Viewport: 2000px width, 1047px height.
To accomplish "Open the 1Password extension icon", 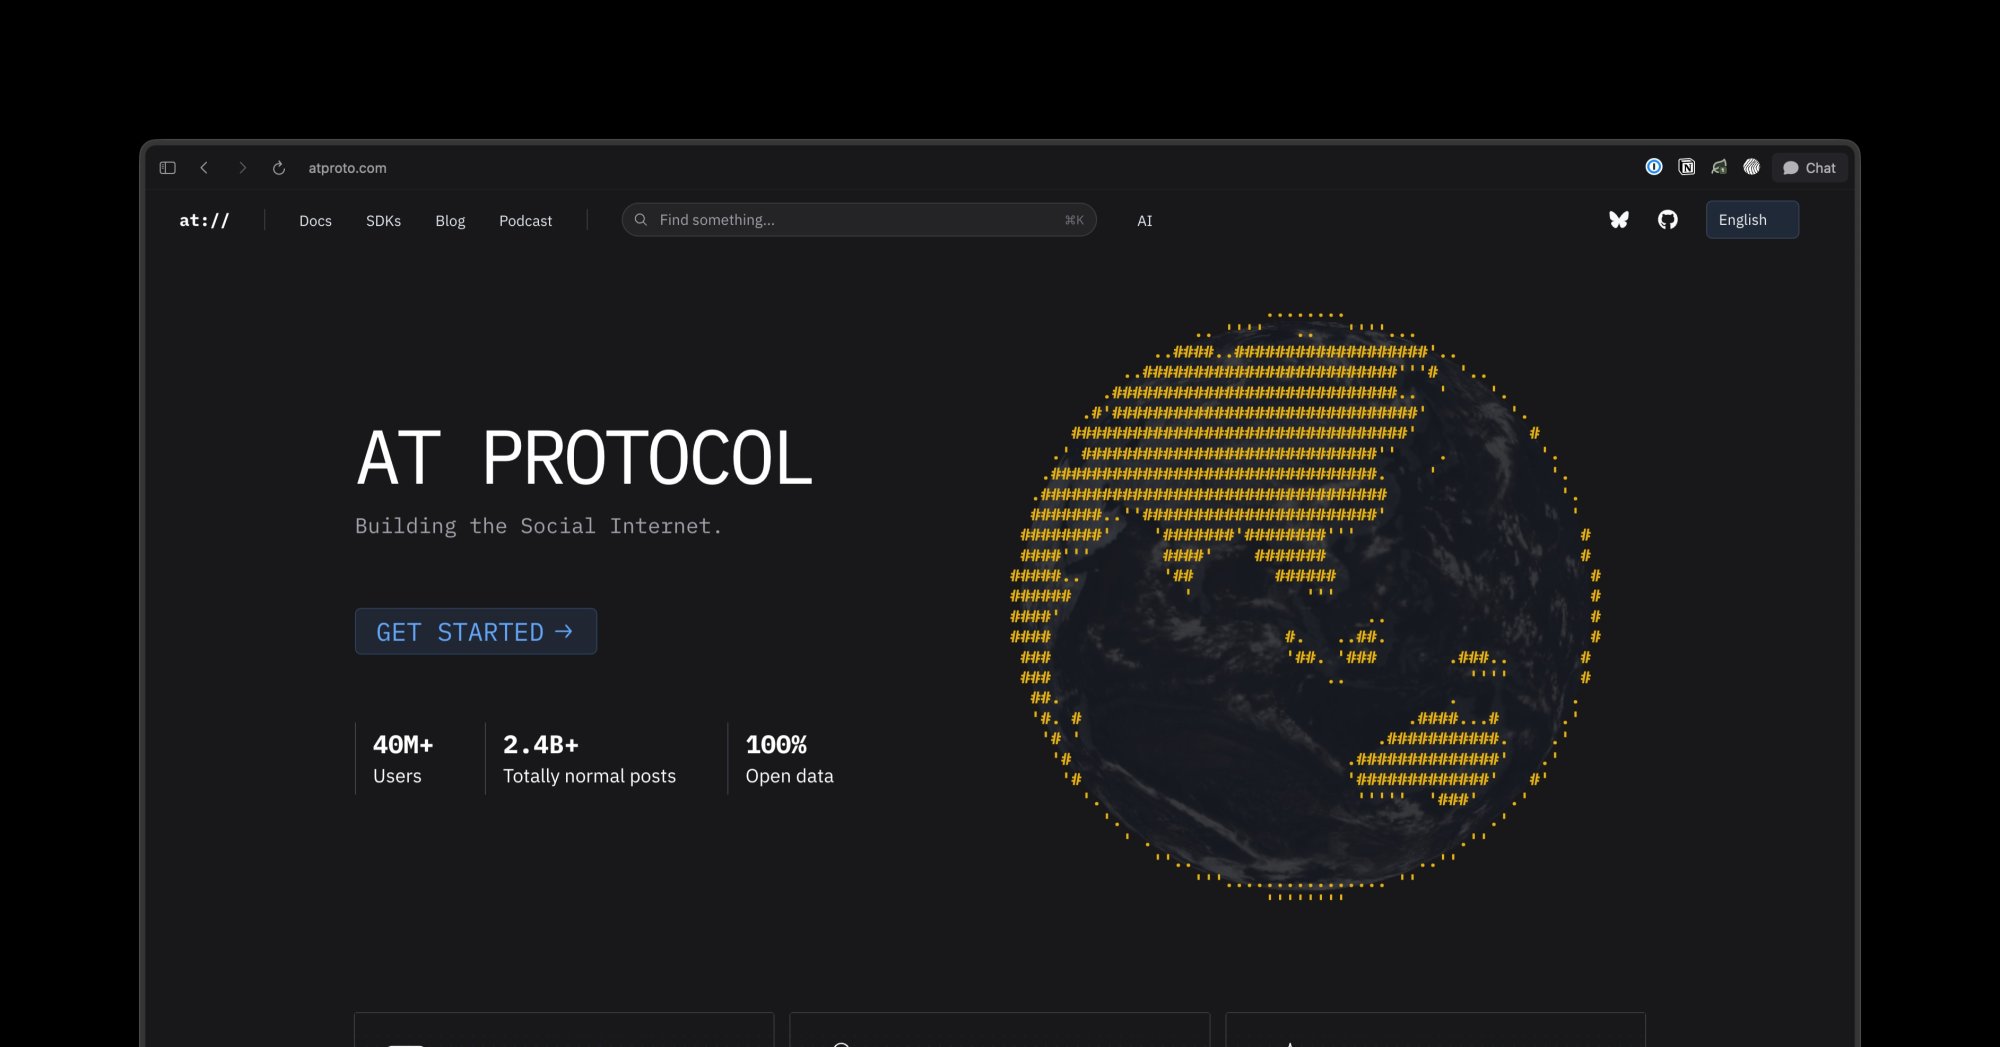I will tap(1654, 167).
